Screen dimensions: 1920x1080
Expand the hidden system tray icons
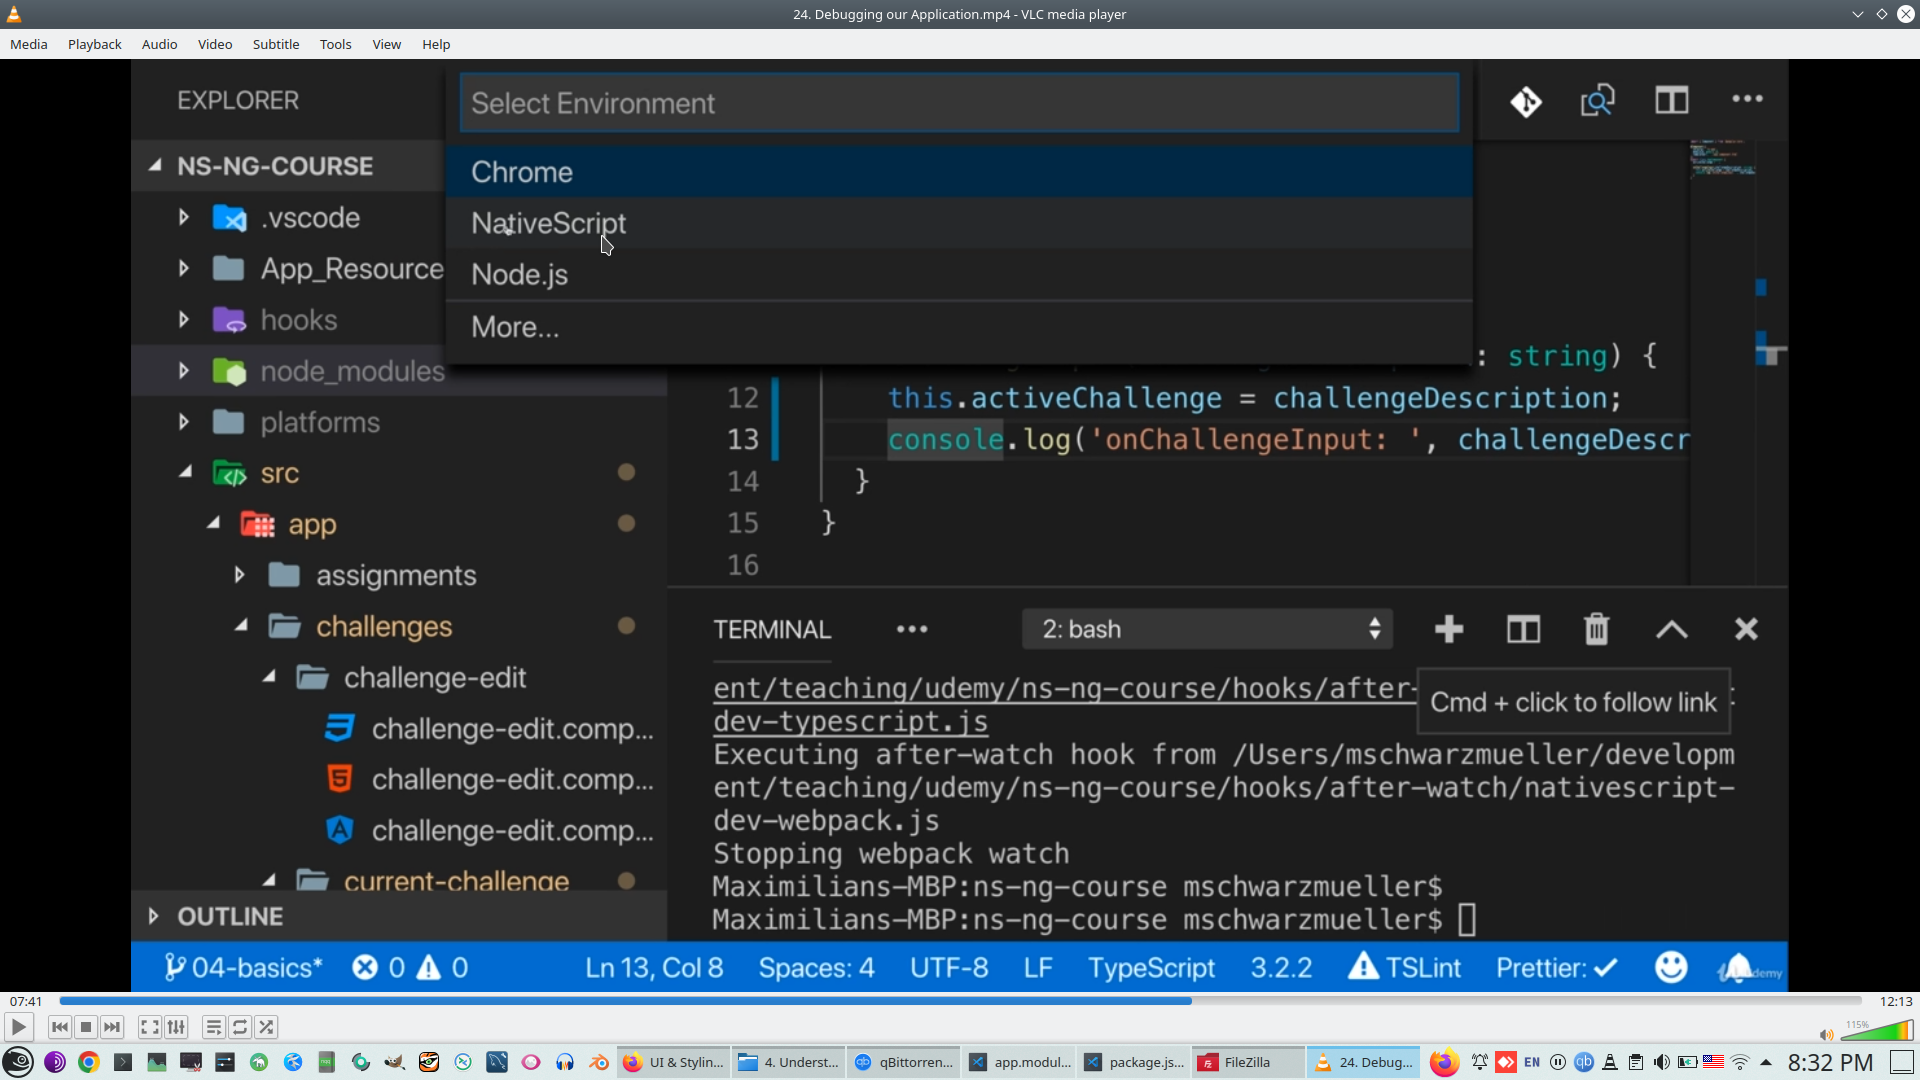(x=1766, y=1062)
